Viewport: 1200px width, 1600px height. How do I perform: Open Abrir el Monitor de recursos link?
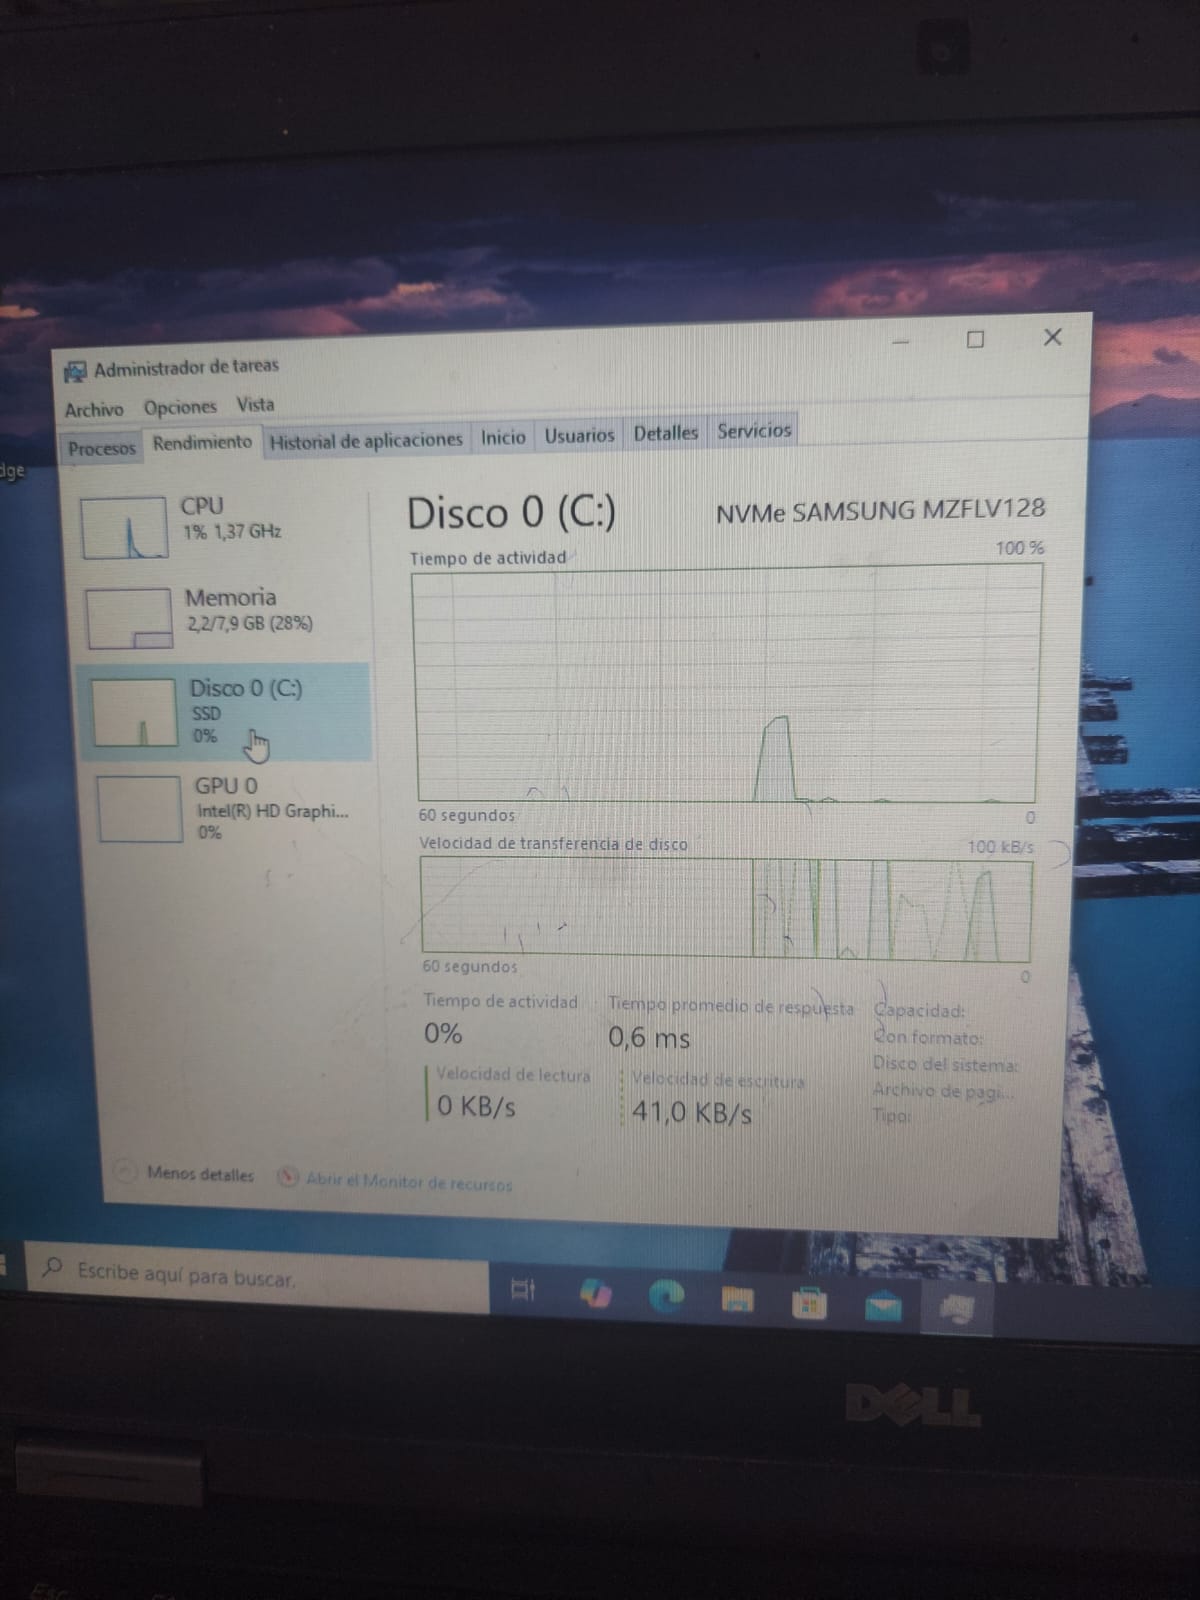(x=409, y=1182)
